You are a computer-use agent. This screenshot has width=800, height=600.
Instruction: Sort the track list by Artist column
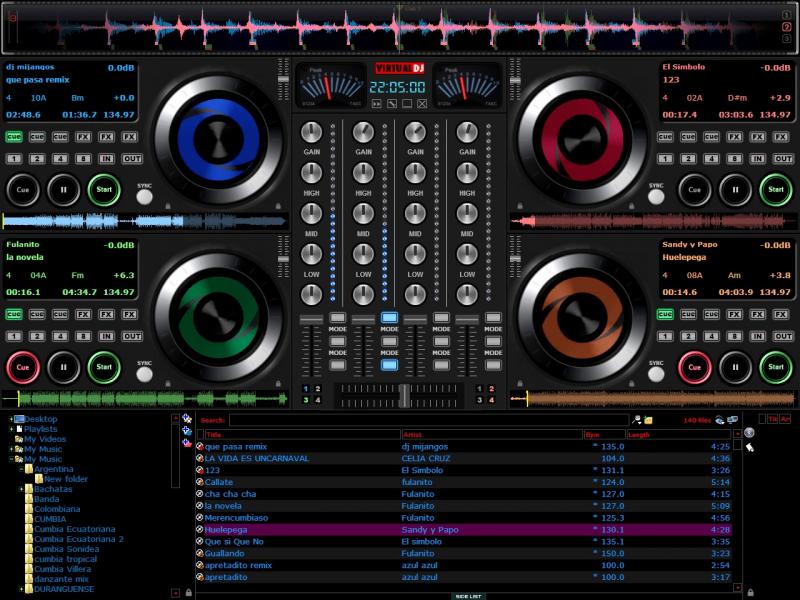[x=492, y=435]
